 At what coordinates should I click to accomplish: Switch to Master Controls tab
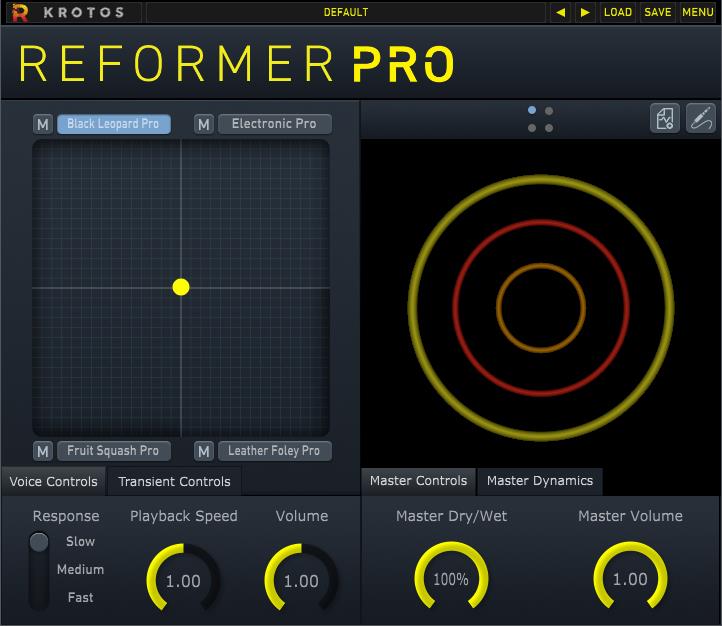point(418,481)
